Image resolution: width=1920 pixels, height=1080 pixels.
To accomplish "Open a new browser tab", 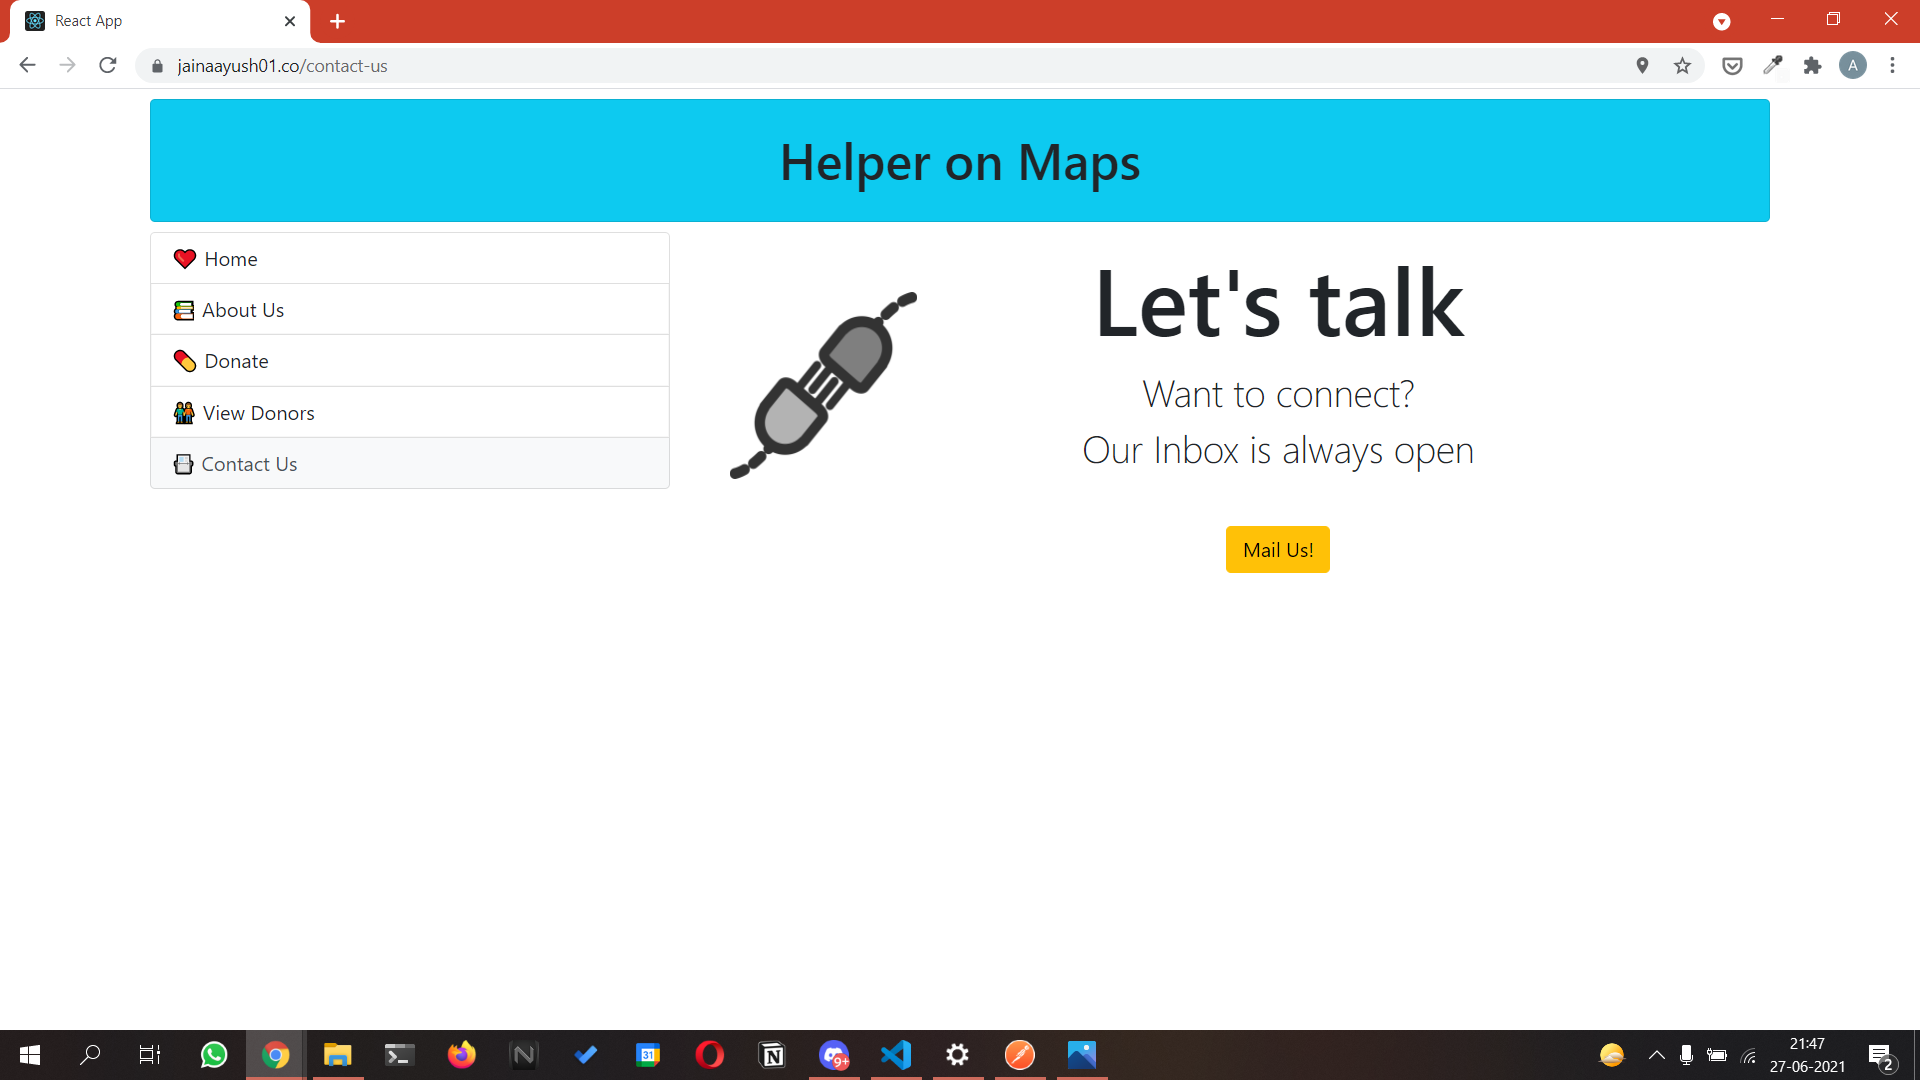I will [x=338, y=21].
